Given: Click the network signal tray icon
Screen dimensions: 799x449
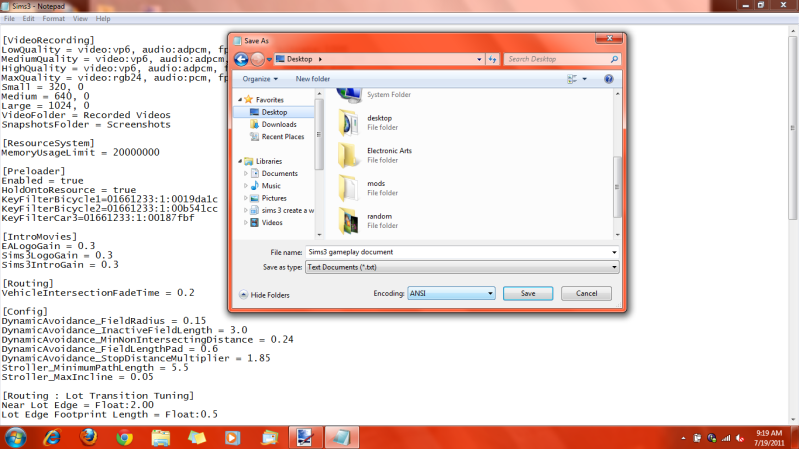Looking at the screenshot, I should click(x=726, y=438).
